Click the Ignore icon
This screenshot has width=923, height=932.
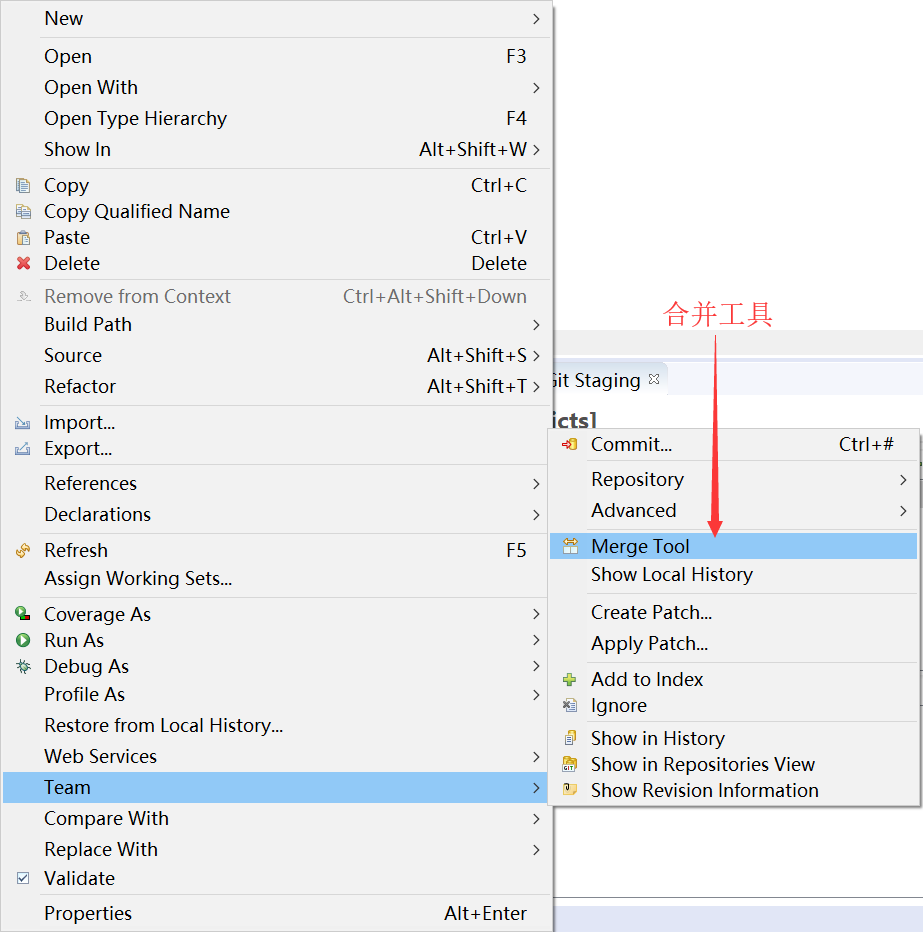[x=569, y=706]
